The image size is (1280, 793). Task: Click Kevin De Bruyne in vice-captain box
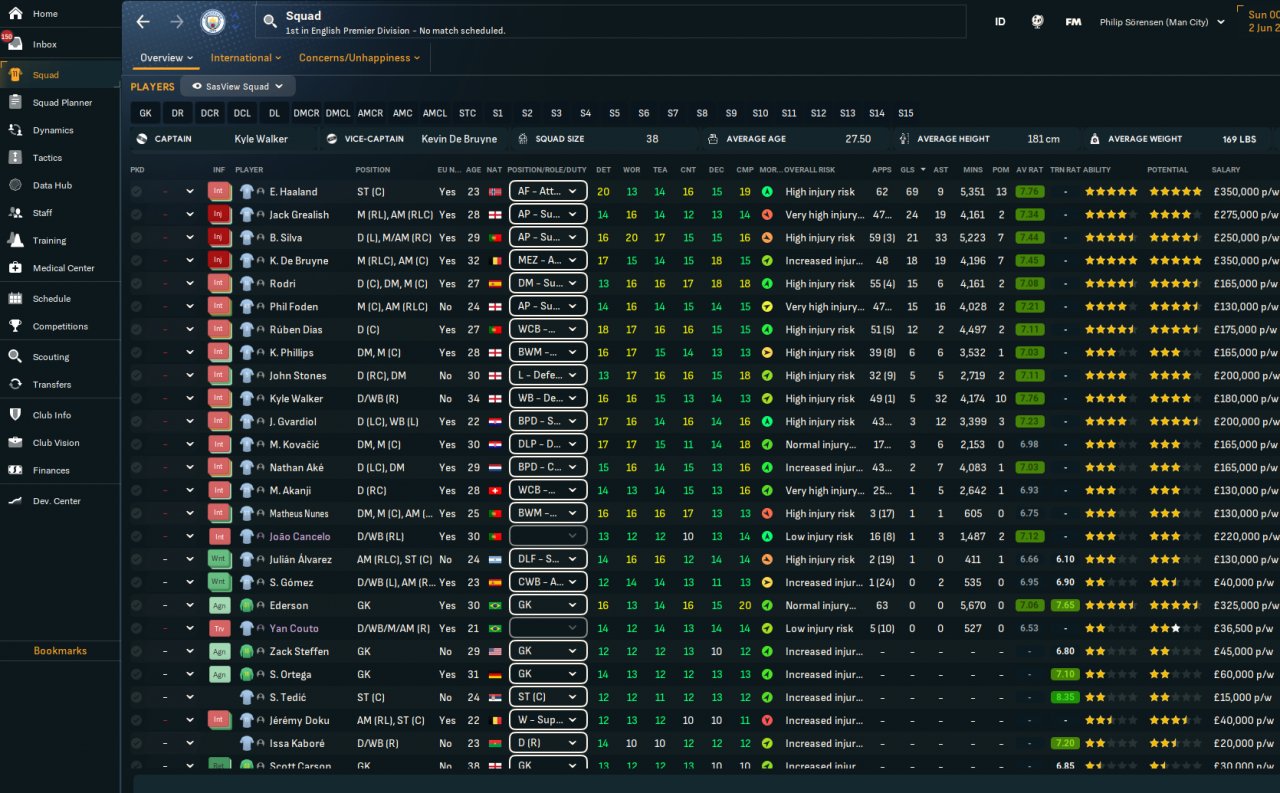[459, 139]
